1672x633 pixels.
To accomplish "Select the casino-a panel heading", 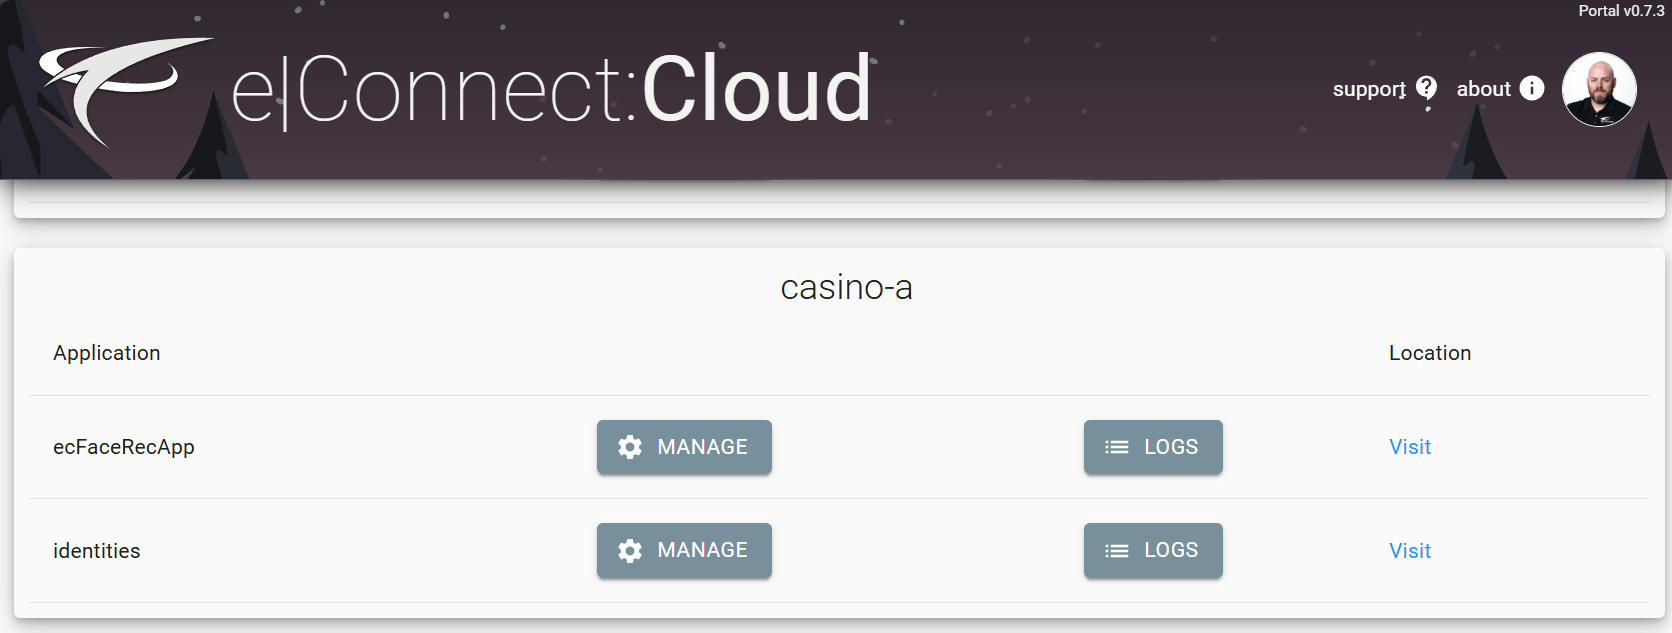I will pyautogui.click(x=847, y=288).
